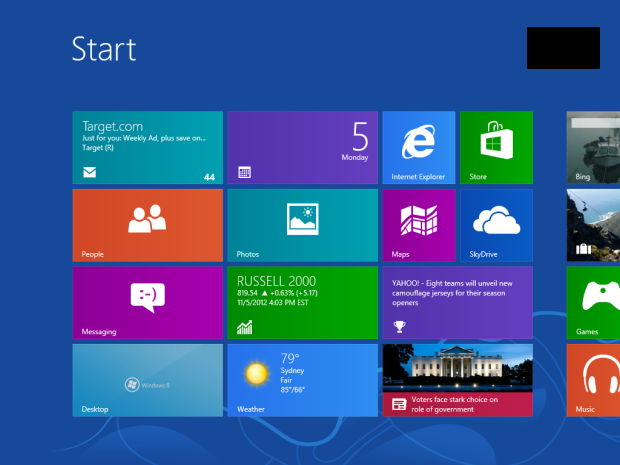This screenshot has width=620, height=465.
Task: Open the Games tile
Action: 593,302
